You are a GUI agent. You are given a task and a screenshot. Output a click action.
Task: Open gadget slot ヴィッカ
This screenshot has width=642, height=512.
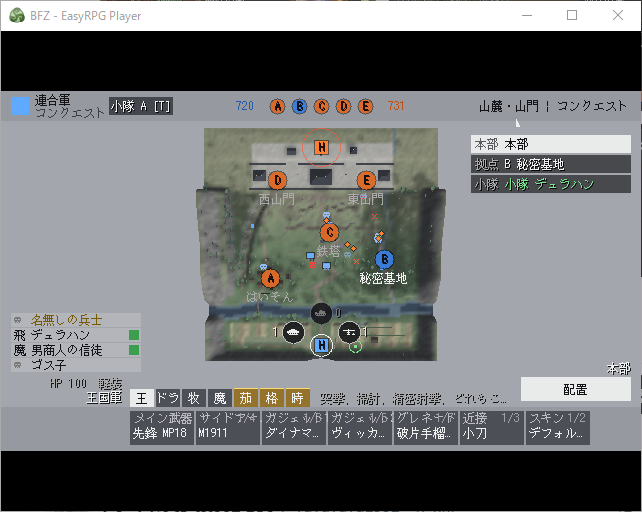click(x=360, y=428)
